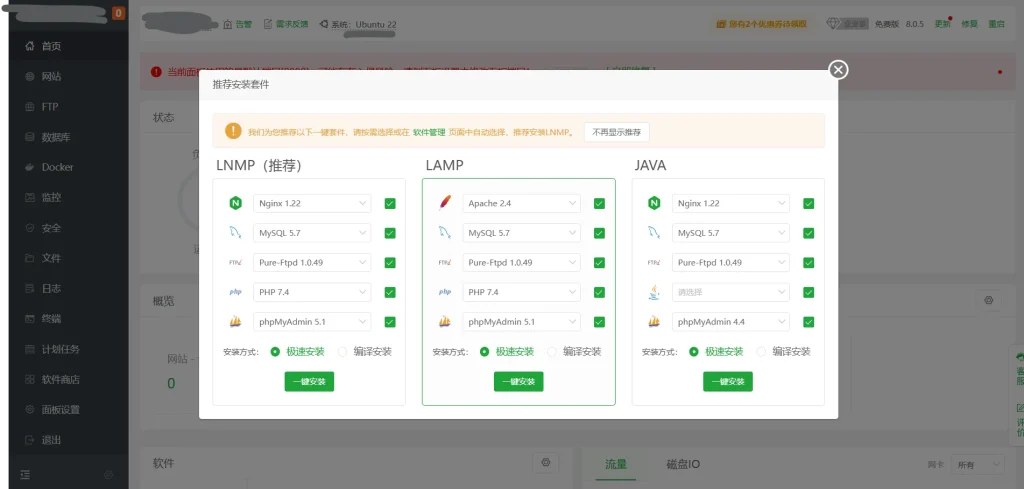Uncheck MySQL 5.7 checkbox in LNMP
This screenshot has height=489, width=1024.
point(390,233)
